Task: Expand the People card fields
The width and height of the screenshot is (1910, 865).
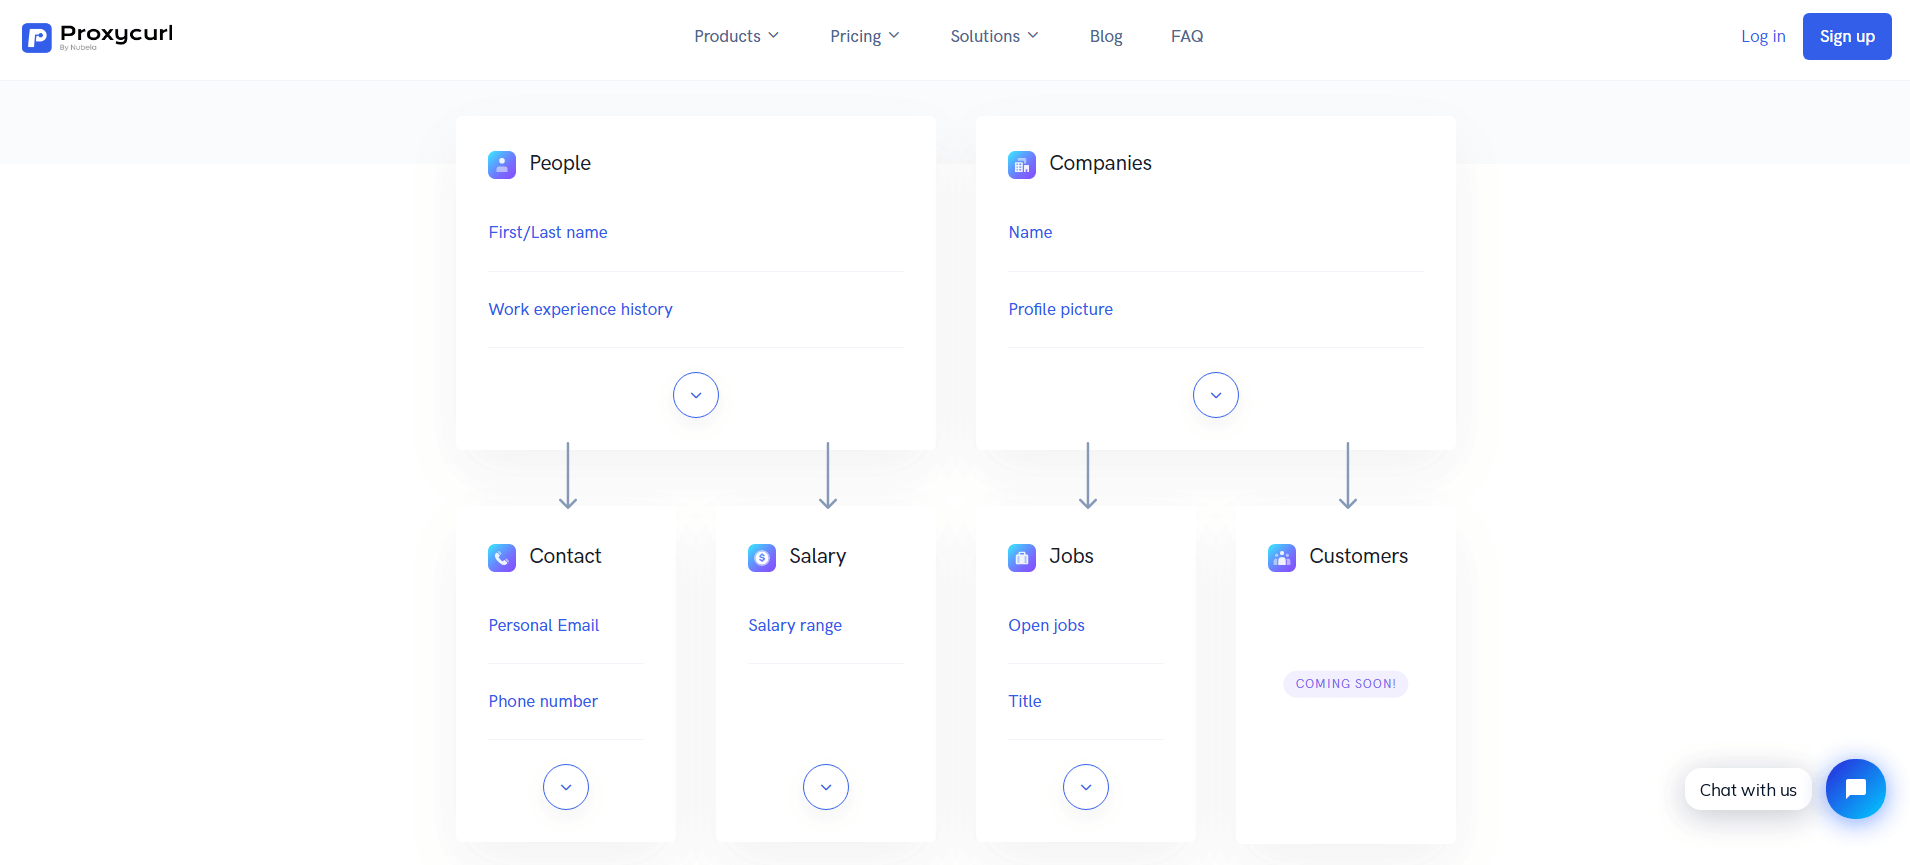Action: (696, 395)
